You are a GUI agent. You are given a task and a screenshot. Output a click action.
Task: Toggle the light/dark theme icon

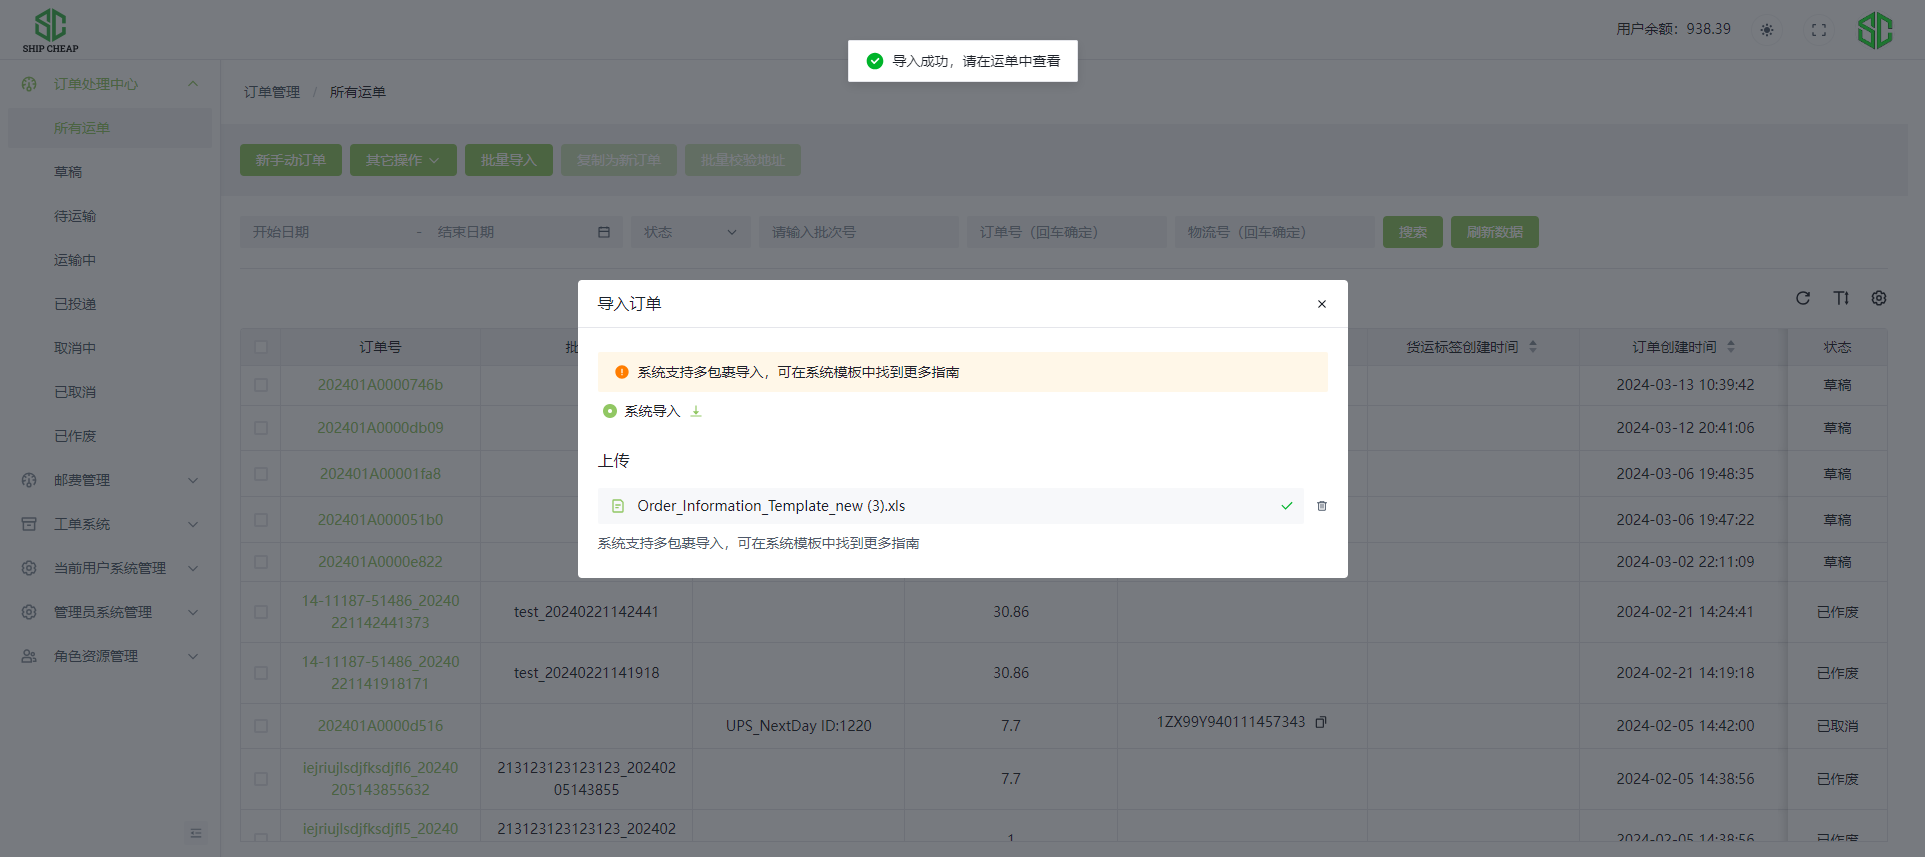point(1767,30)
